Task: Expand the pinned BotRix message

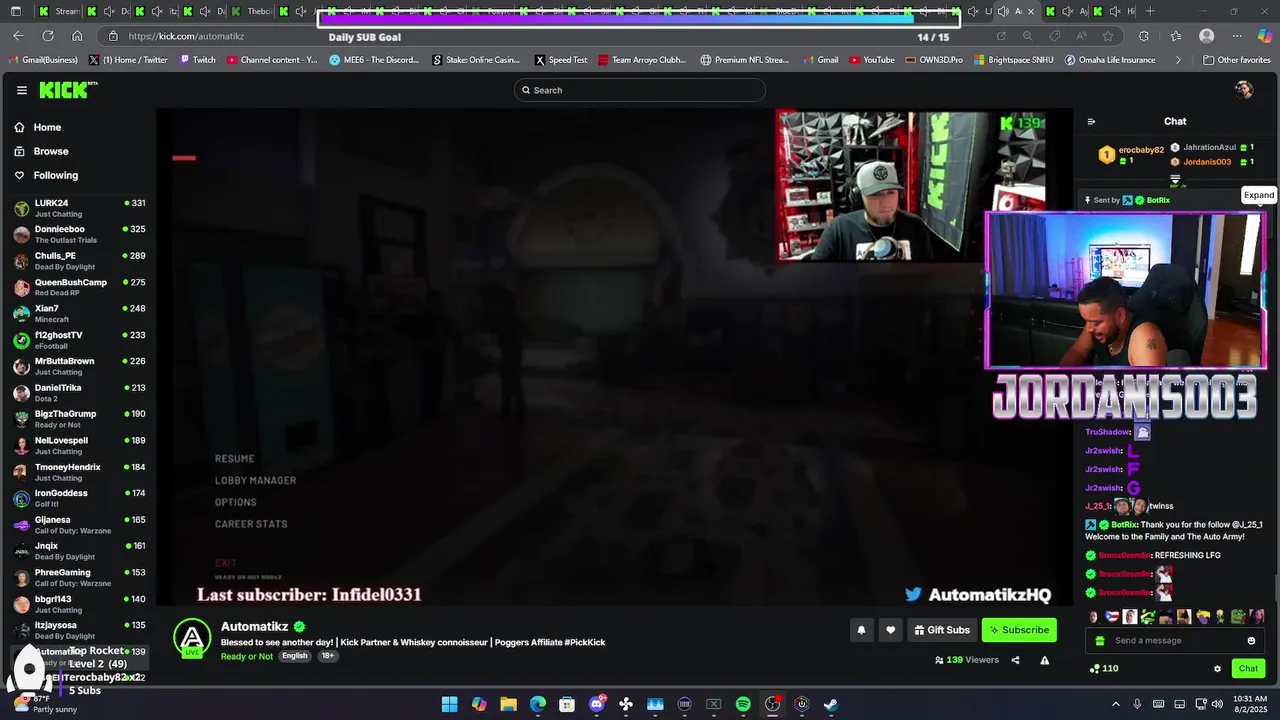Action: [x=1258, y=195]
